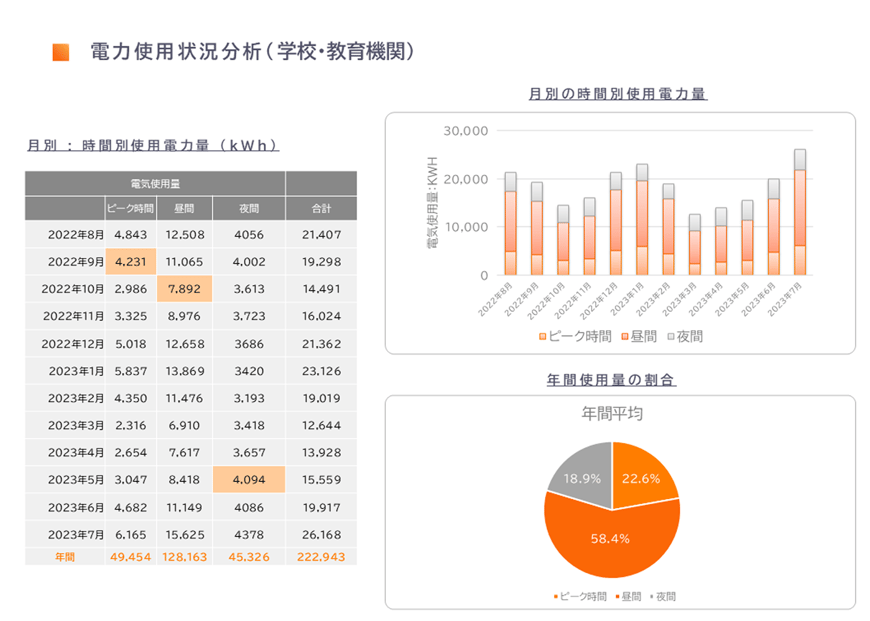Click the underlined 年間使用量の割合 heading

tap(618, 381)
